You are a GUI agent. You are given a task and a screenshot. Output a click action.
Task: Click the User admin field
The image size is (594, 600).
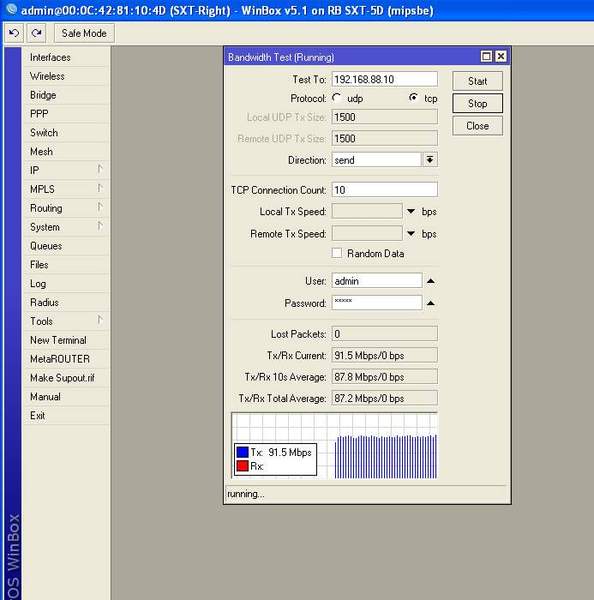click(x=377, y=280)
